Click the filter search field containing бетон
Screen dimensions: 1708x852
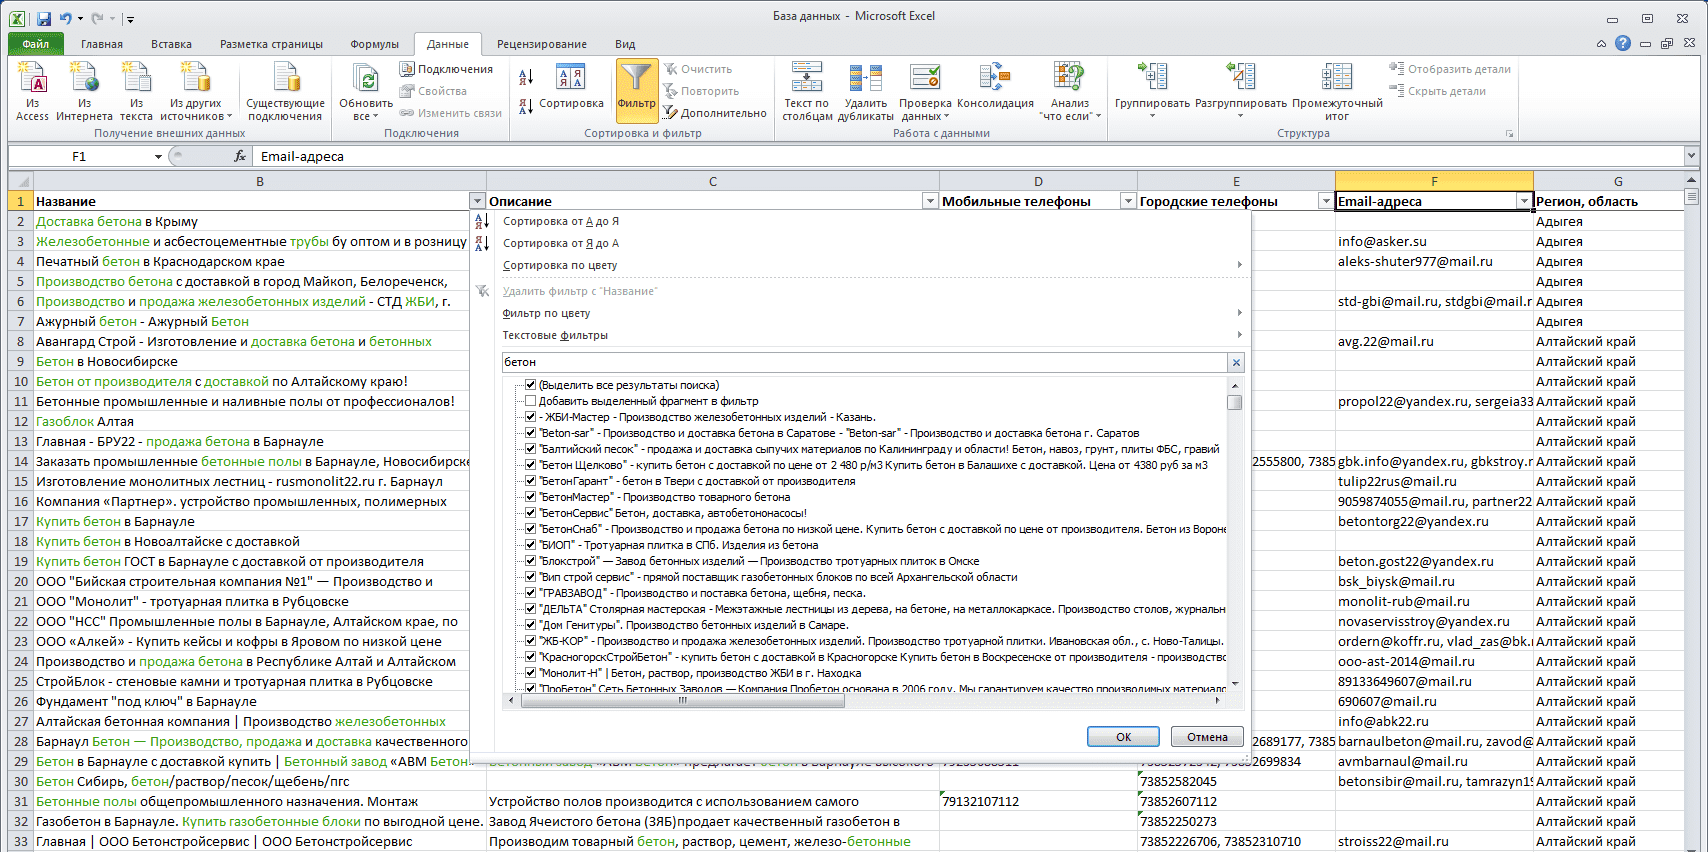pos(864,362)
